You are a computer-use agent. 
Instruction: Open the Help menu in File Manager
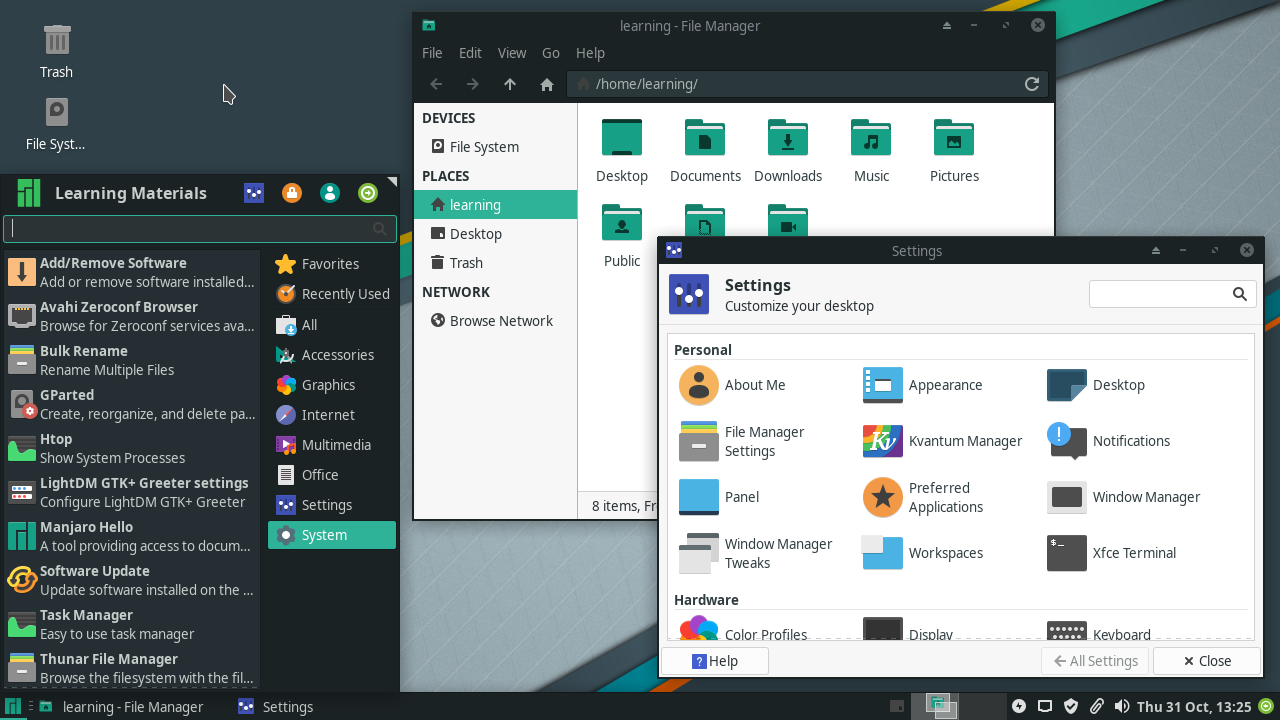pos(590,53)
